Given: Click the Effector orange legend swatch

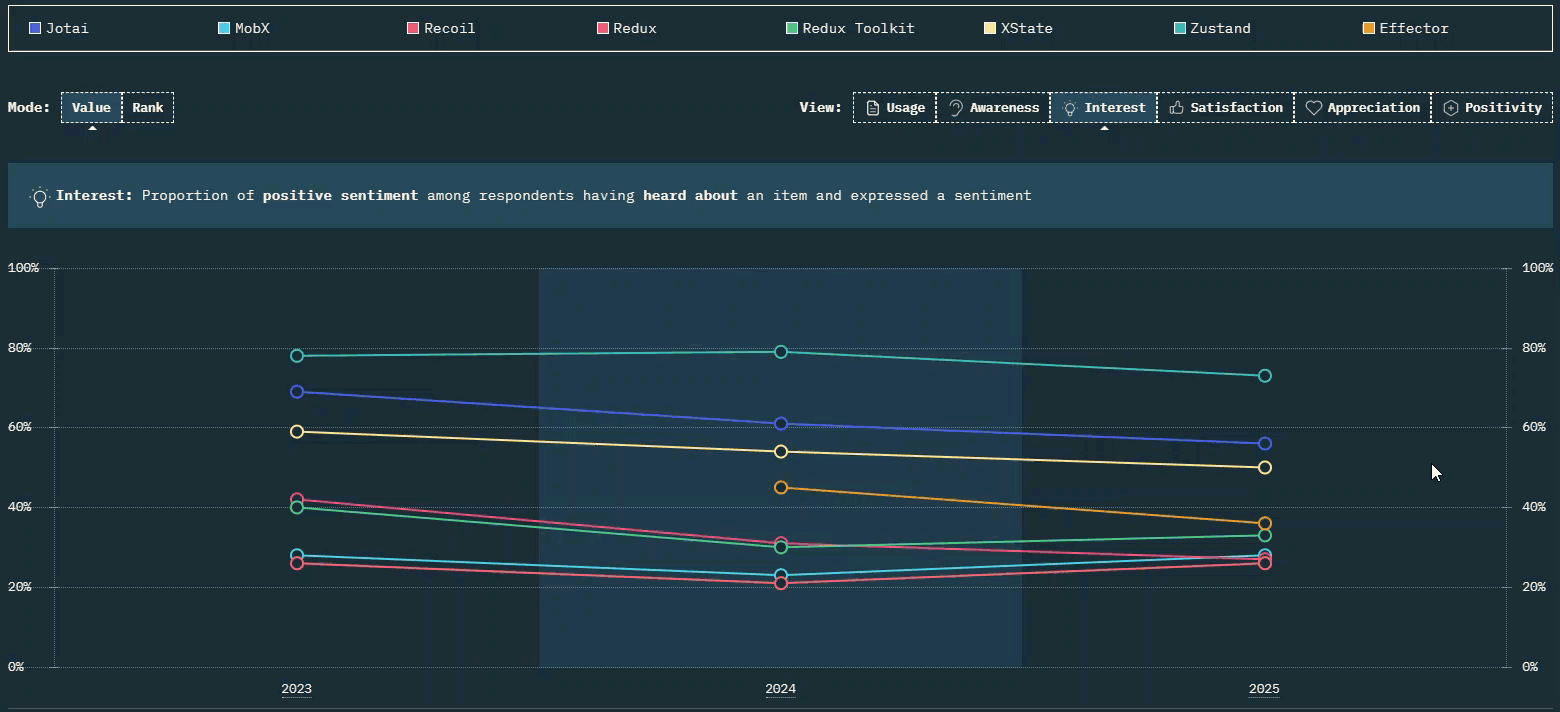Looking at the screenshot, I should [x=1369, y=29].
